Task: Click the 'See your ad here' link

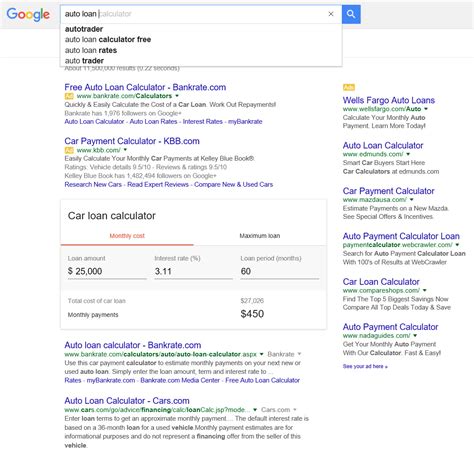Action: coord(365,366)
